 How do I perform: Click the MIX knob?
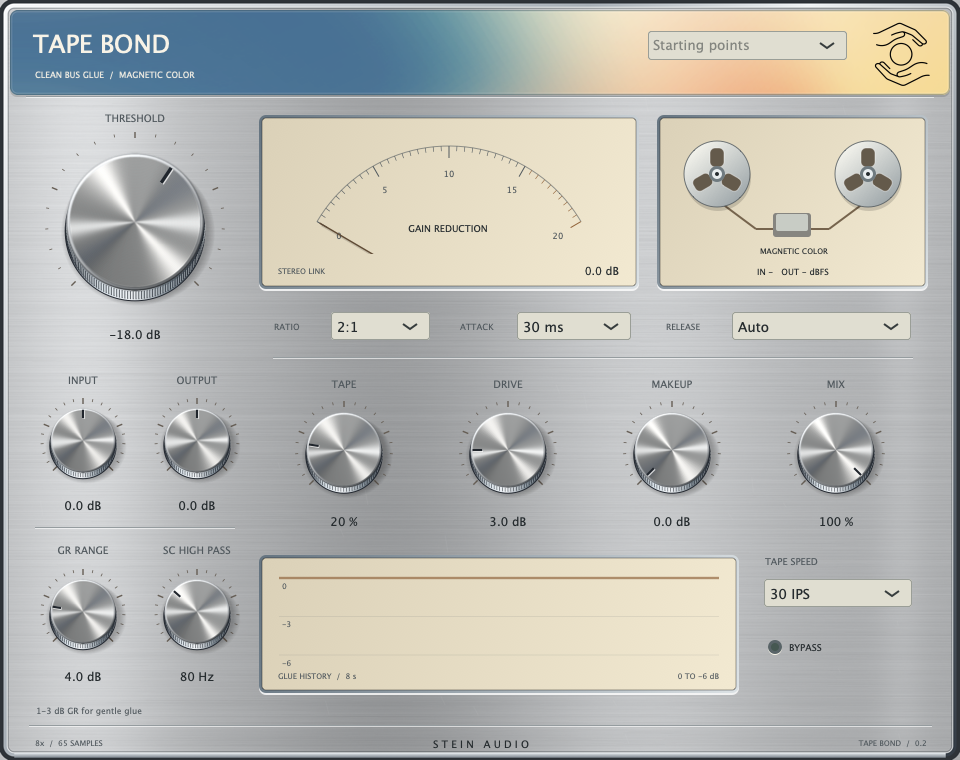click(836, 453)
